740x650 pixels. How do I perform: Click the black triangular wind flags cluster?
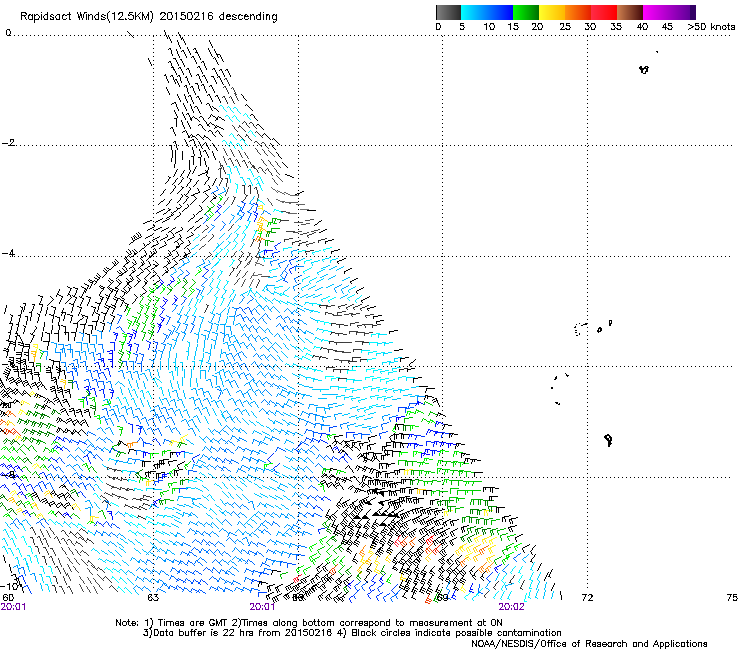[378, 510]
